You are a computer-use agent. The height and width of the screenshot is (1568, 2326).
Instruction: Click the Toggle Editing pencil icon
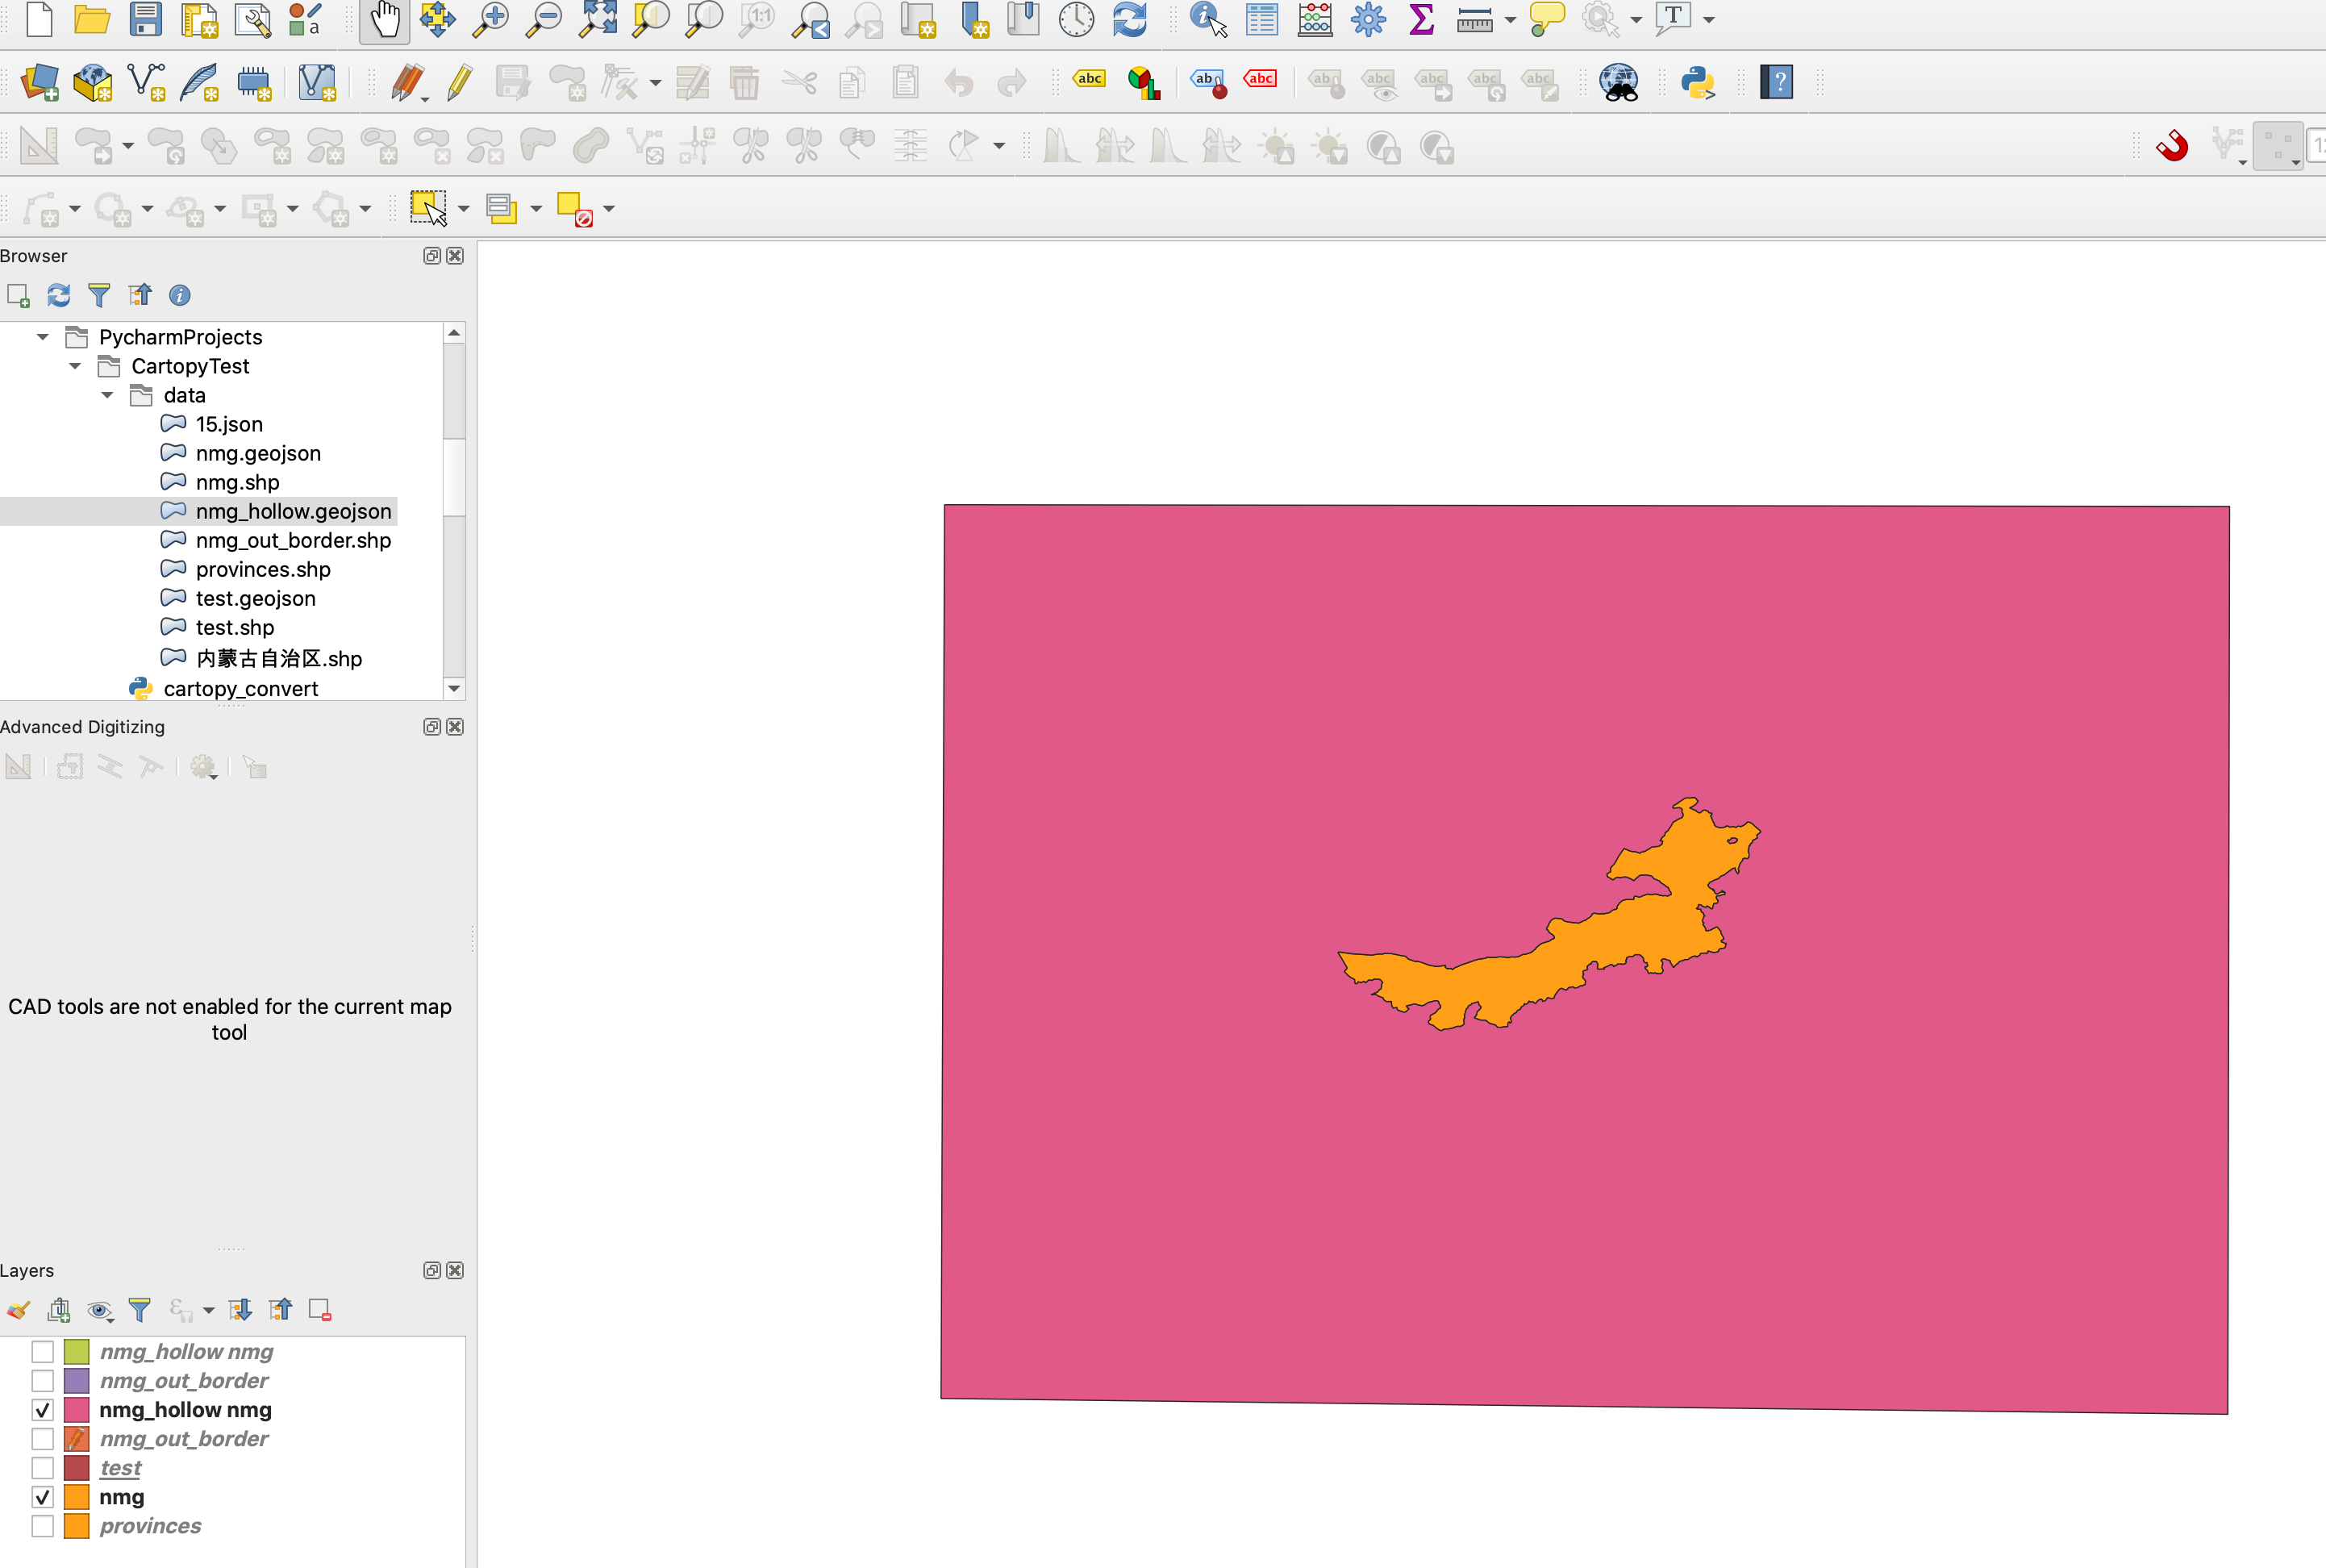[x=459, y=82]
